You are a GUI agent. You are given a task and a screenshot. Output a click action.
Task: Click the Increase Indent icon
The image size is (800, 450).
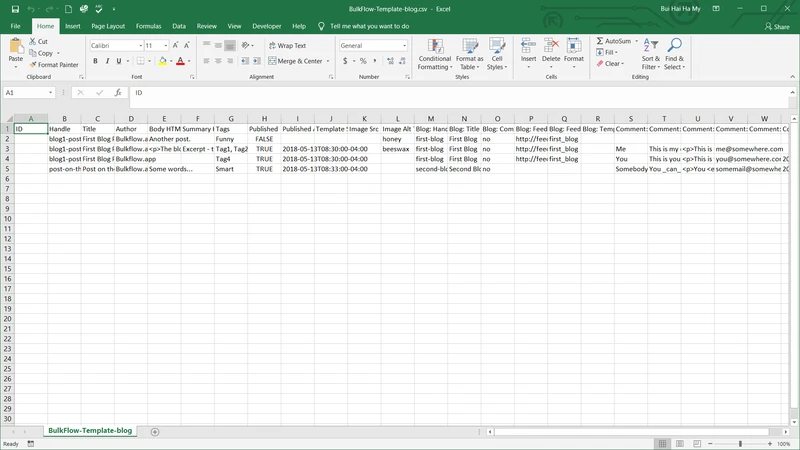[257, 61]
